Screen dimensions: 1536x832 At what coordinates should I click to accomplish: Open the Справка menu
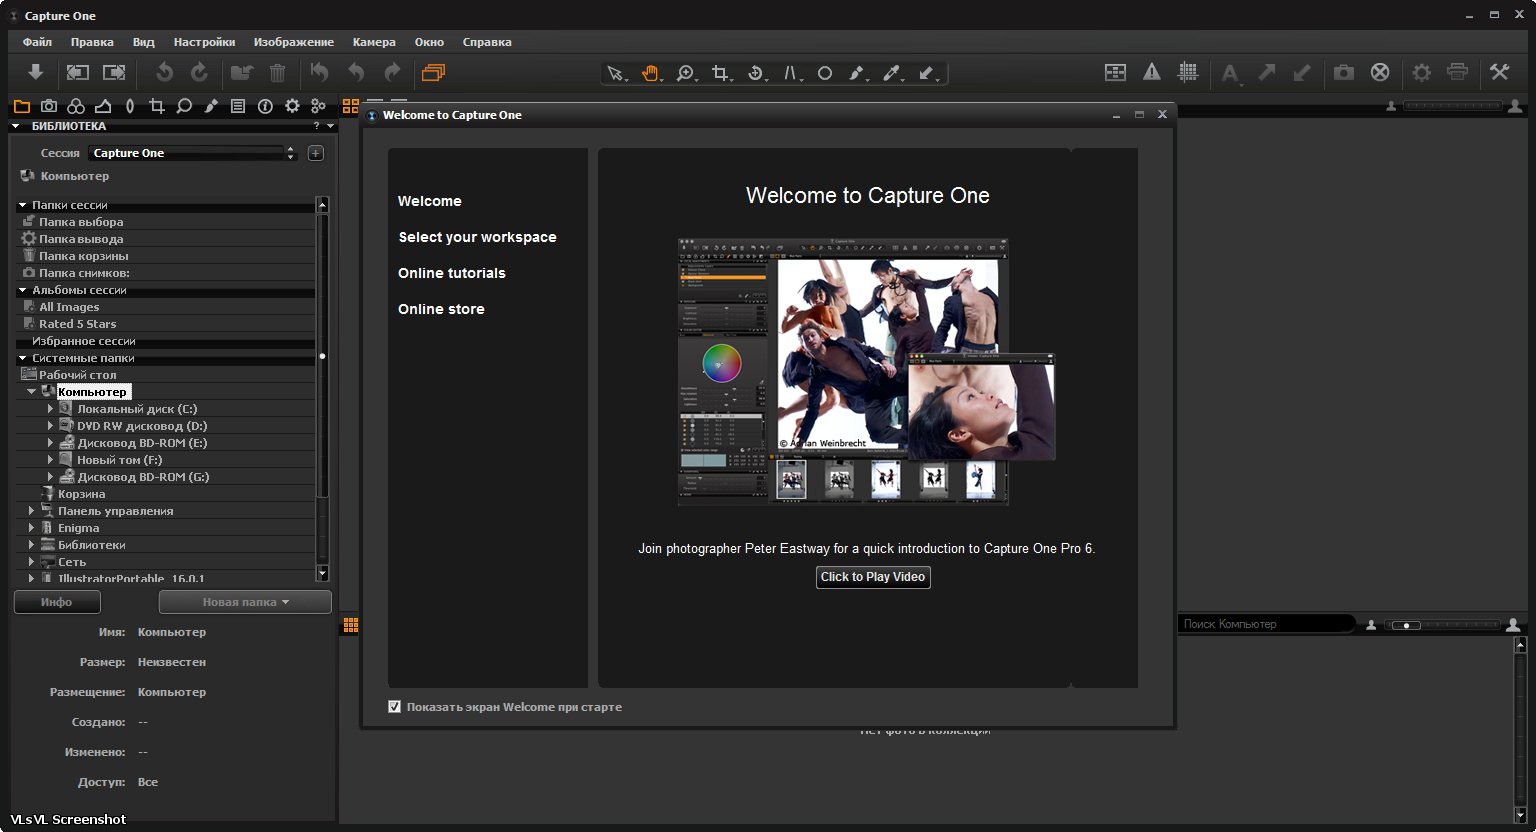[487, 42]
